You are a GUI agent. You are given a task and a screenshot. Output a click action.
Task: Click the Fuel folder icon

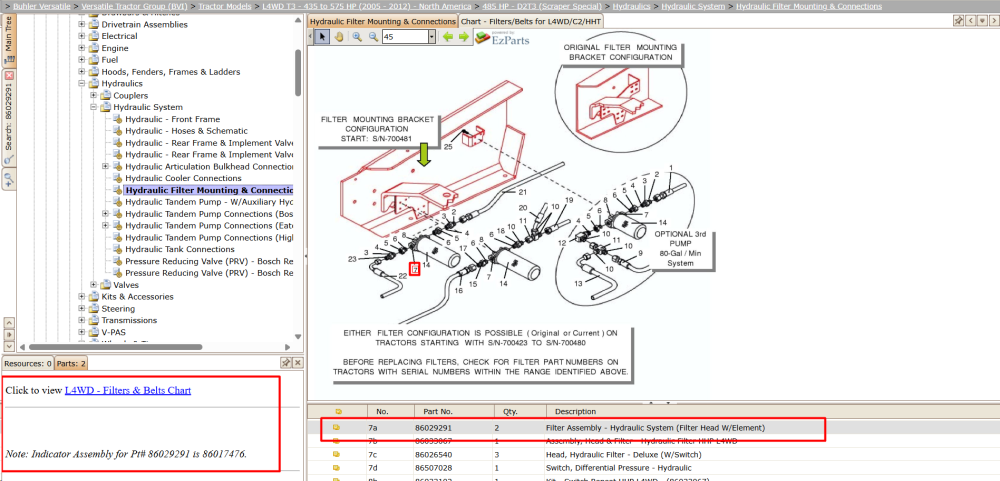click(x=94, y=60)
